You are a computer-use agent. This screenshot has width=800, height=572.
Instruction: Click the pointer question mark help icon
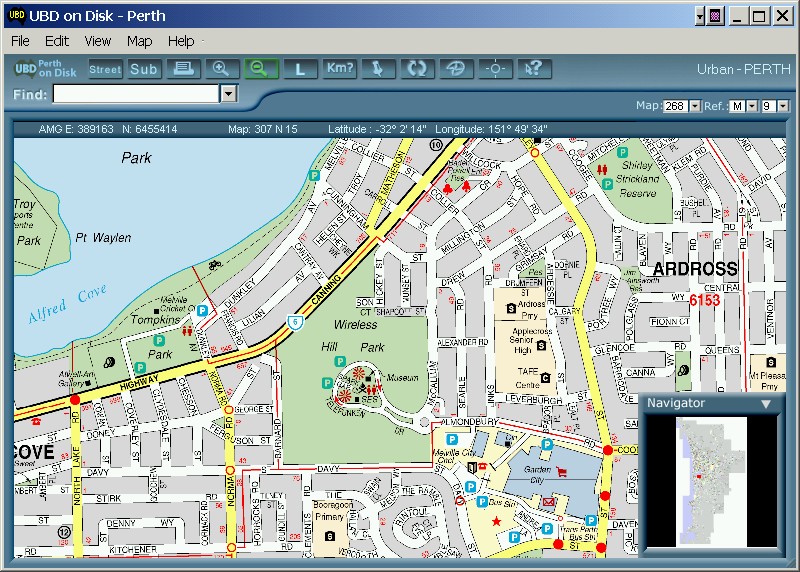[534, 68]
